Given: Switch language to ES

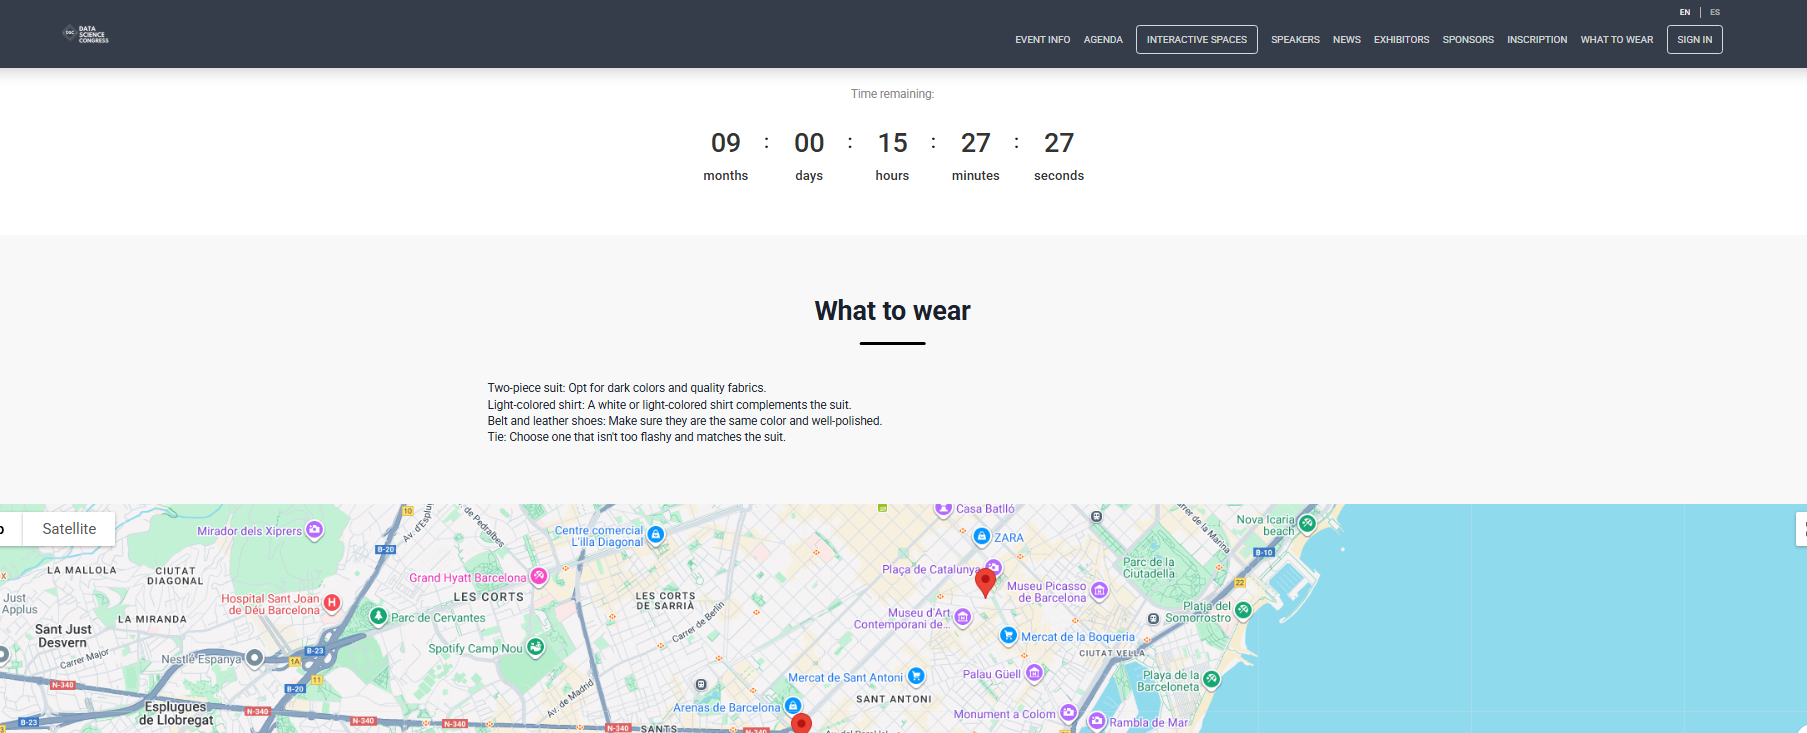Looking at the screenshot, I should click(x=1715, y=13).
